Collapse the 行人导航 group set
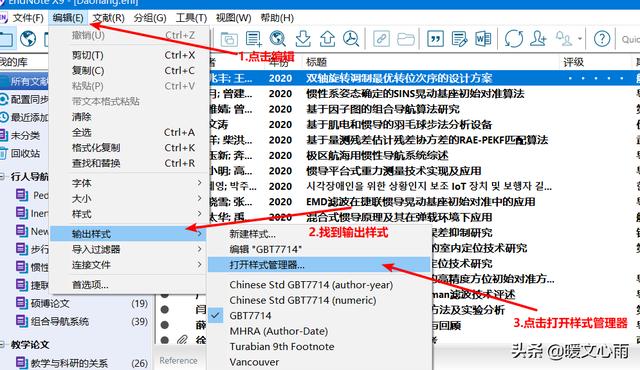 tap(2, 177)
